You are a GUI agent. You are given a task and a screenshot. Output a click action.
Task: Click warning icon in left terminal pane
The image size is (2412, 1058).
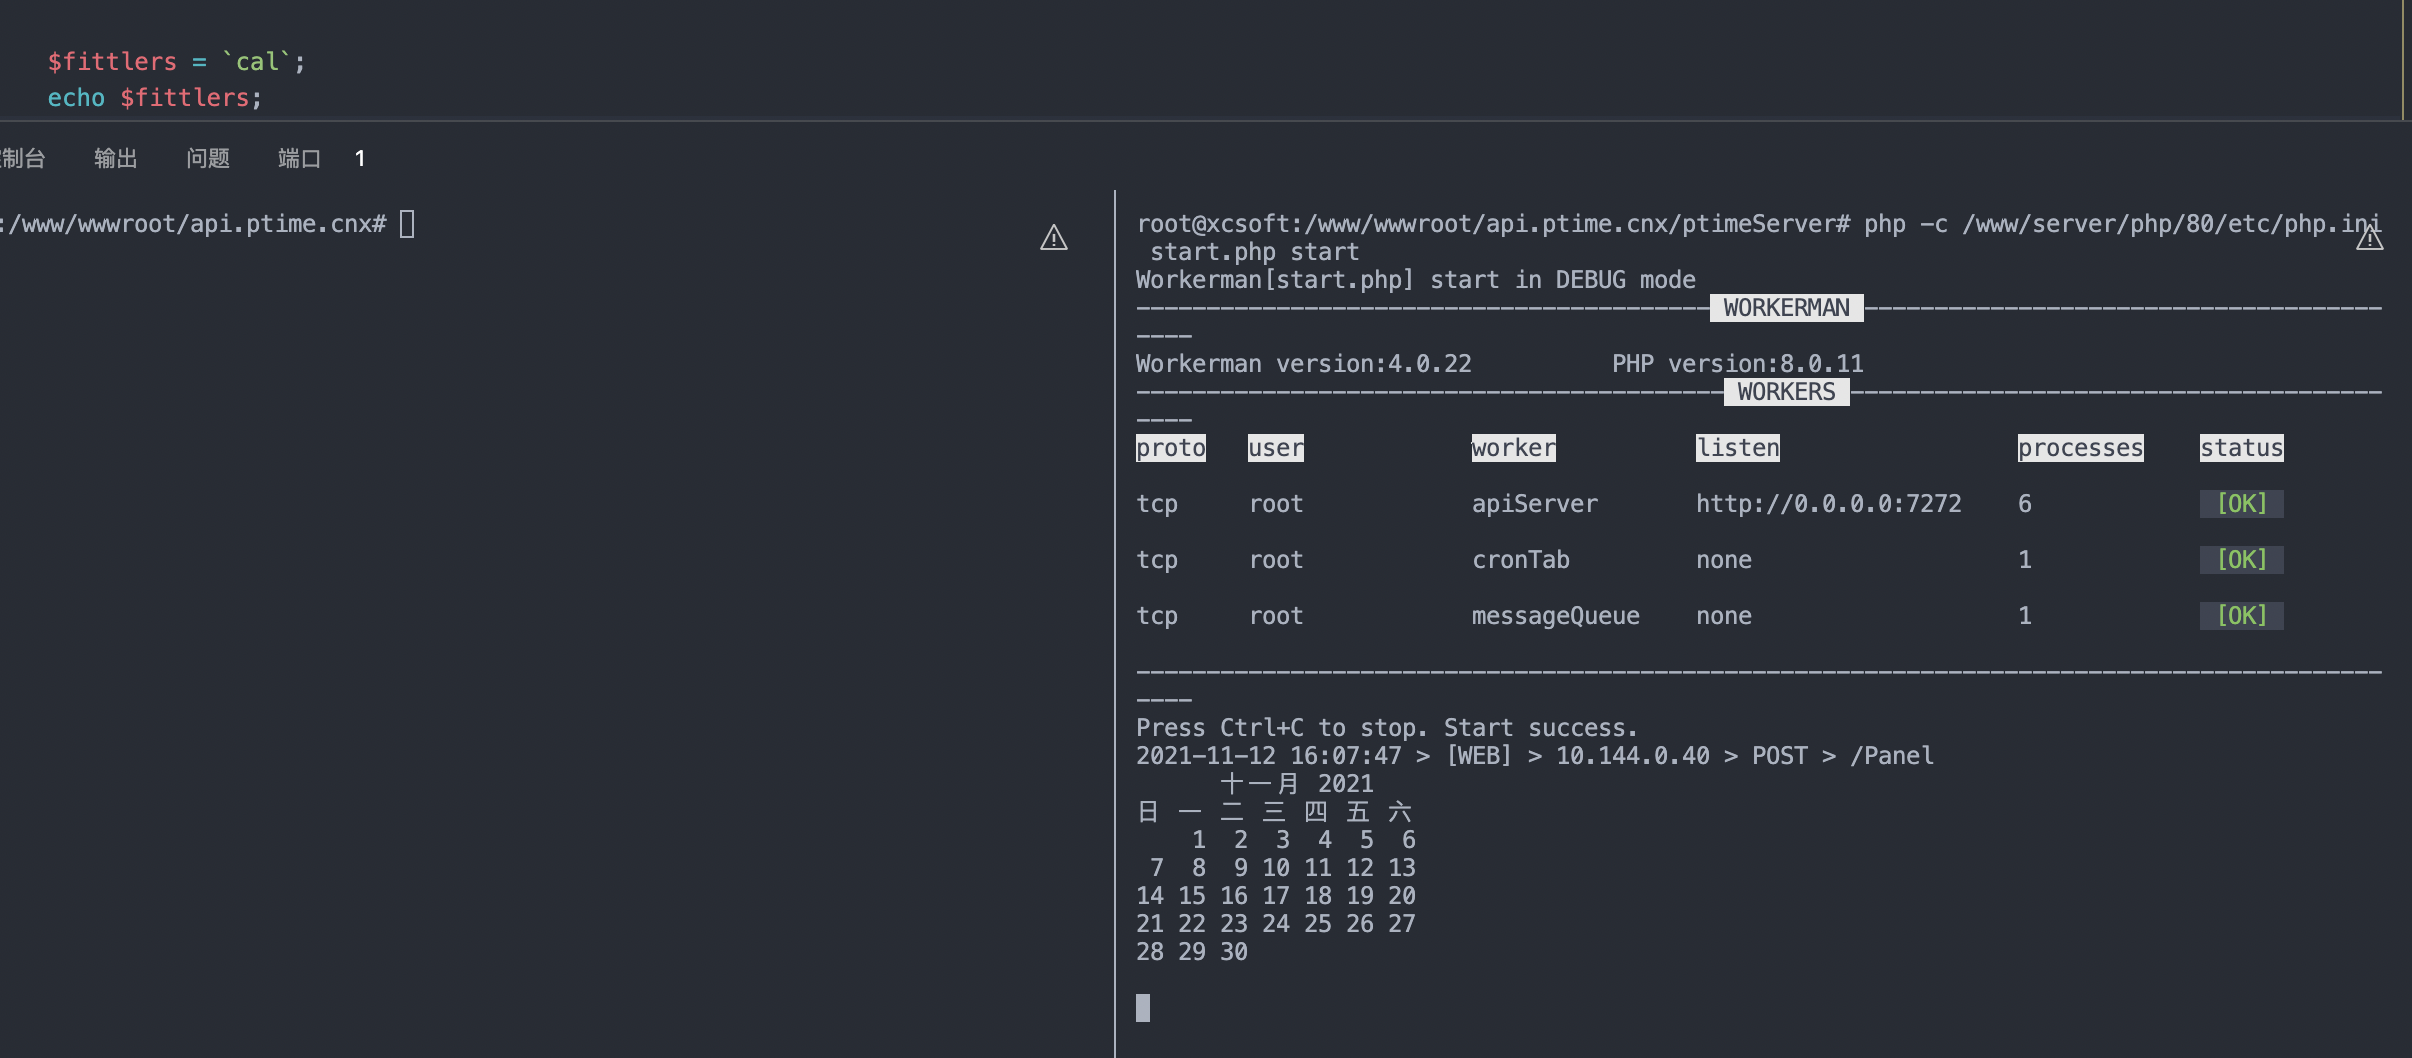pyautogui.click(x=1054, y=238)
